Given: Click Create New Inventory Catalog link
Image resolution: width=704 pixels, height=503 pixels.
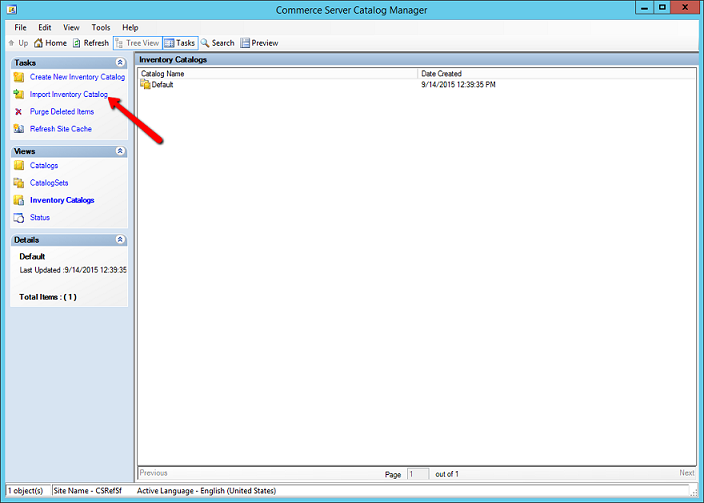Looking at the screenshot, I should (x=77, y=77).
